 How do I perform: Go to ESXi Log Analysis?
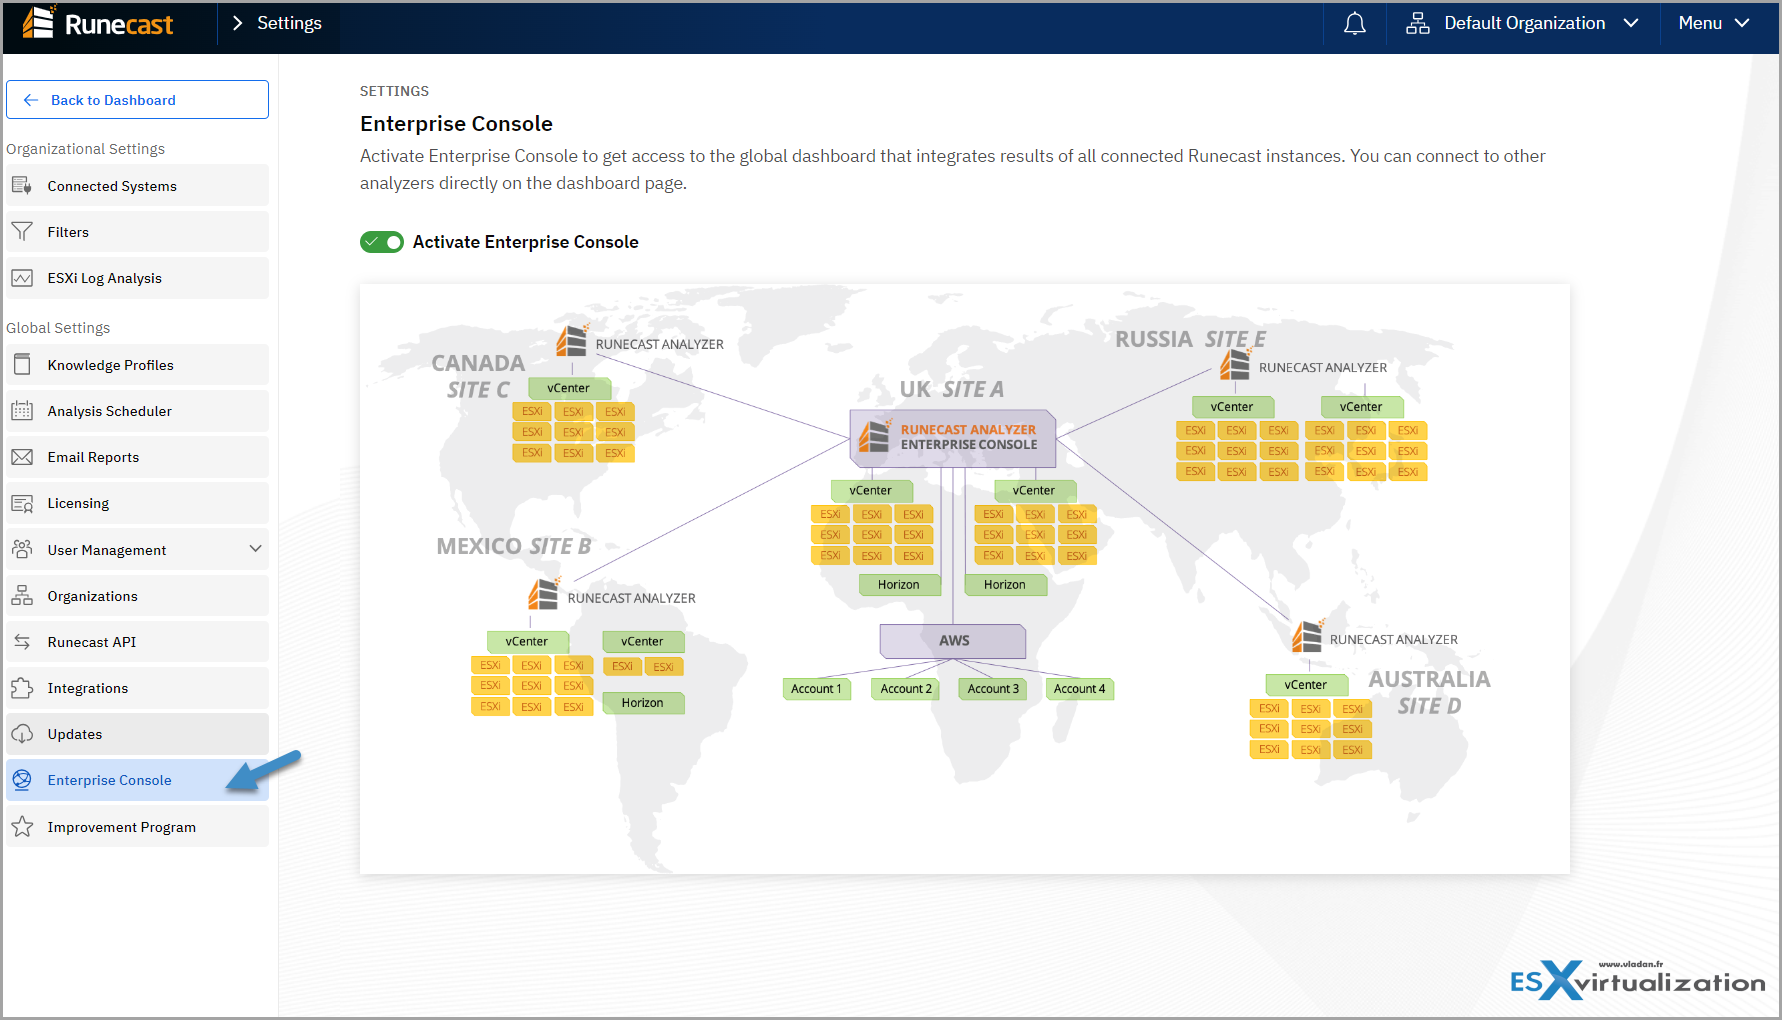[x=137, y=278]
